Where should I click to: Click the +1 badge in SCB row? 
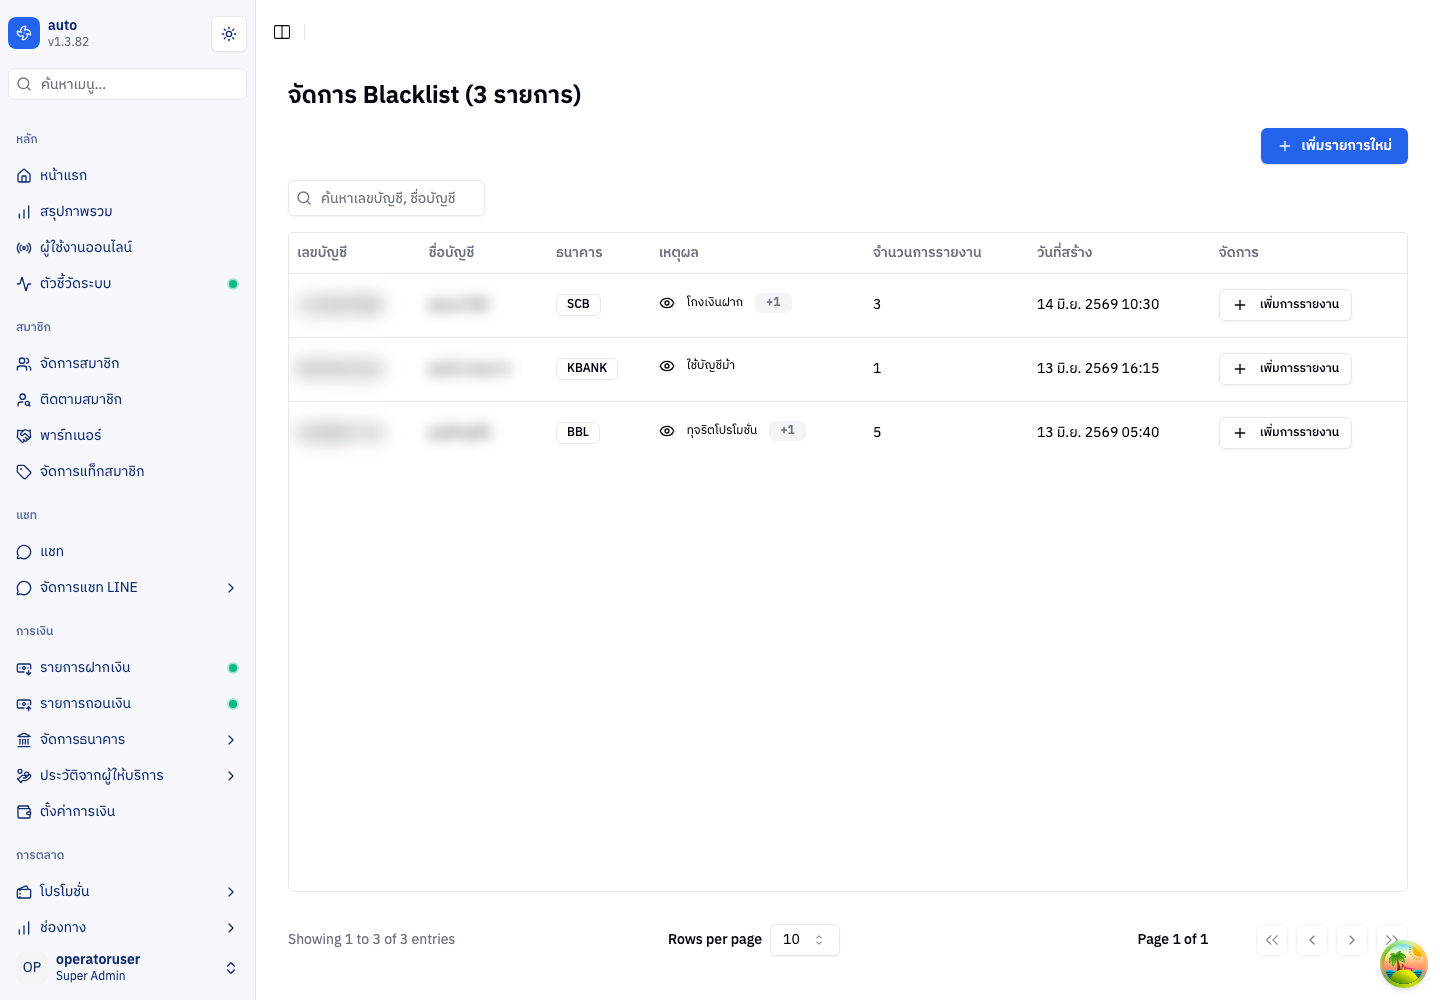[x=773, y=302]
